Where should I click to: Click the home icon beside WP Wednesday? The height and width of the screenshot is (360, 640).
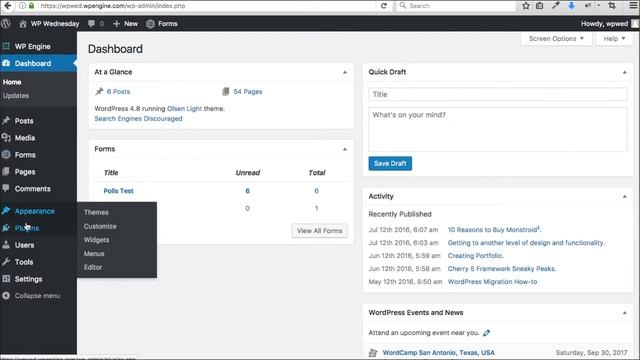click(x=23, y=24)
